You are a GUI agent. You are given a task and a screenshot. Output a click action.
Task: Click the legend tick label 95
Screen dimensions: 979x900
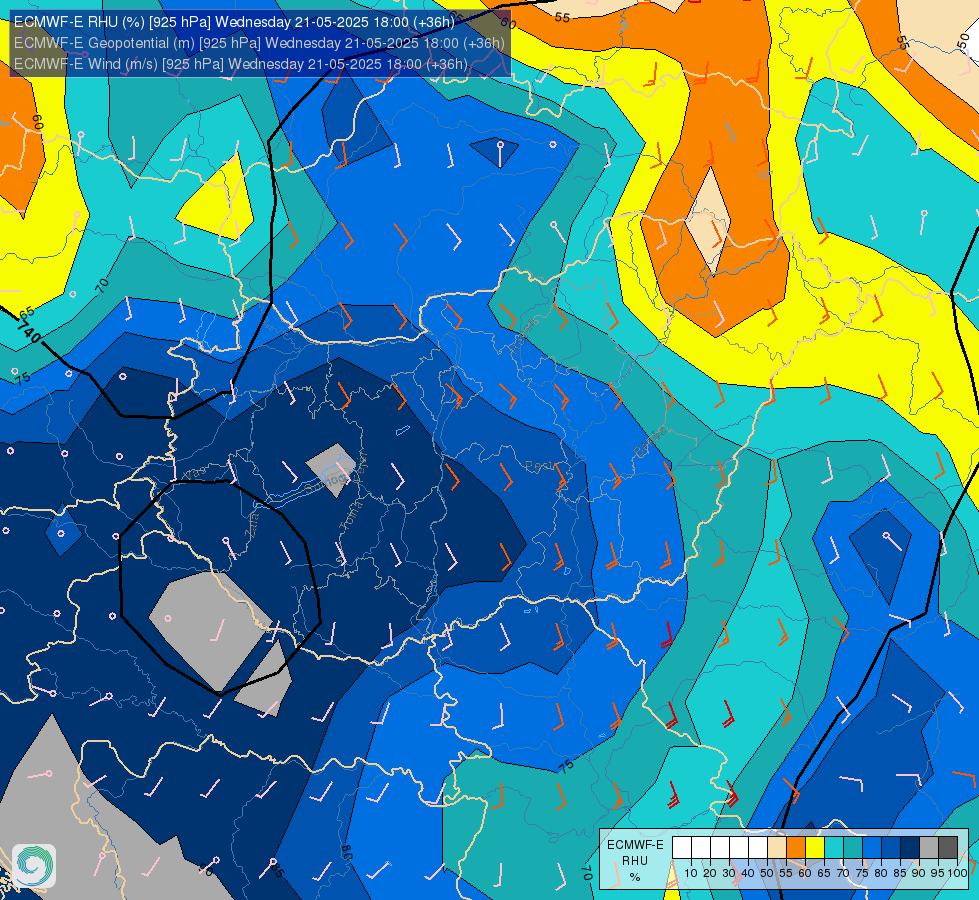point(938,873)
